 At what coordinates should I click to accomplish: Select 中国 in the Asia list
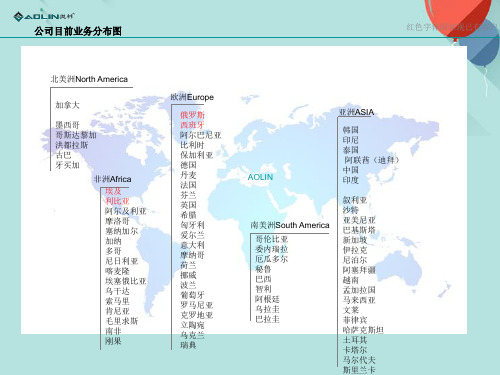coord(351,170)
